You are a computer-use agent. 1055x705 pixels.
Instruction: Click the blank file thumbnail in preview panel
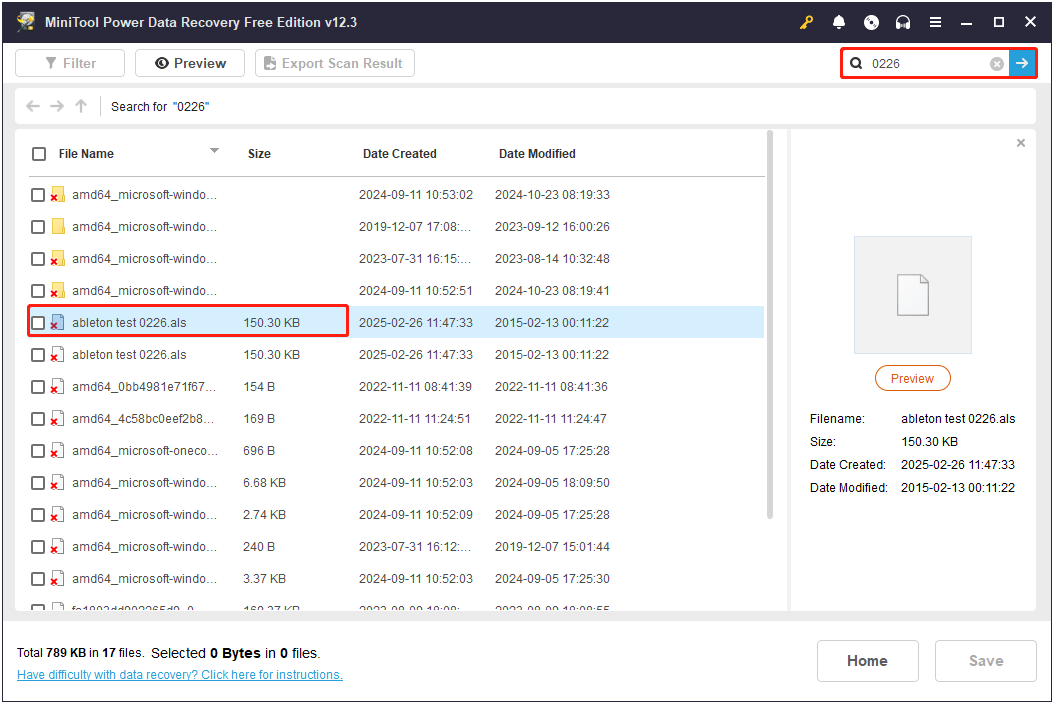tap(912, 295)
